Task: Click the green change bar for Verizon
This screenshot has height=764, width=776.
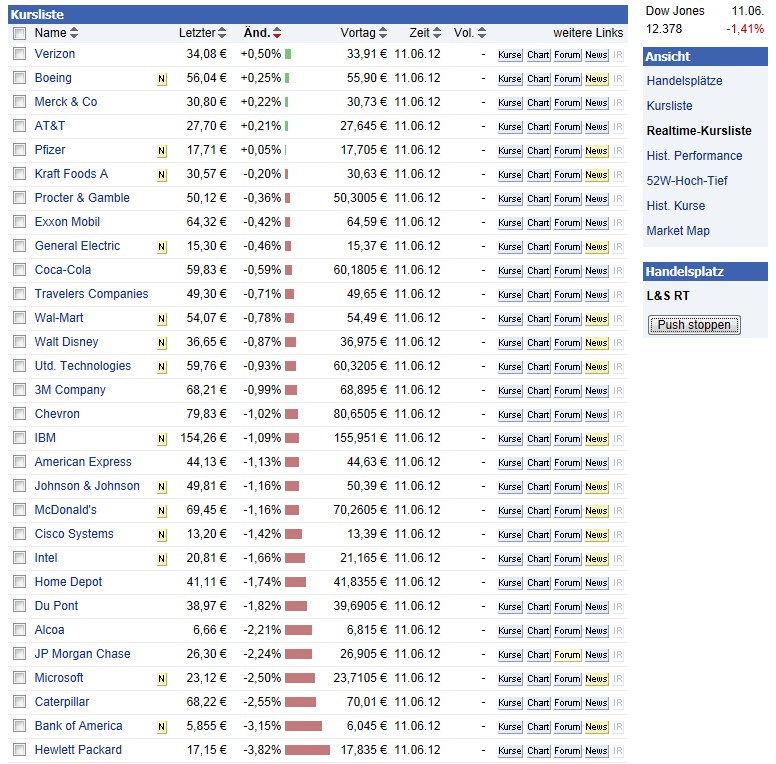Action: coord(288,54)
